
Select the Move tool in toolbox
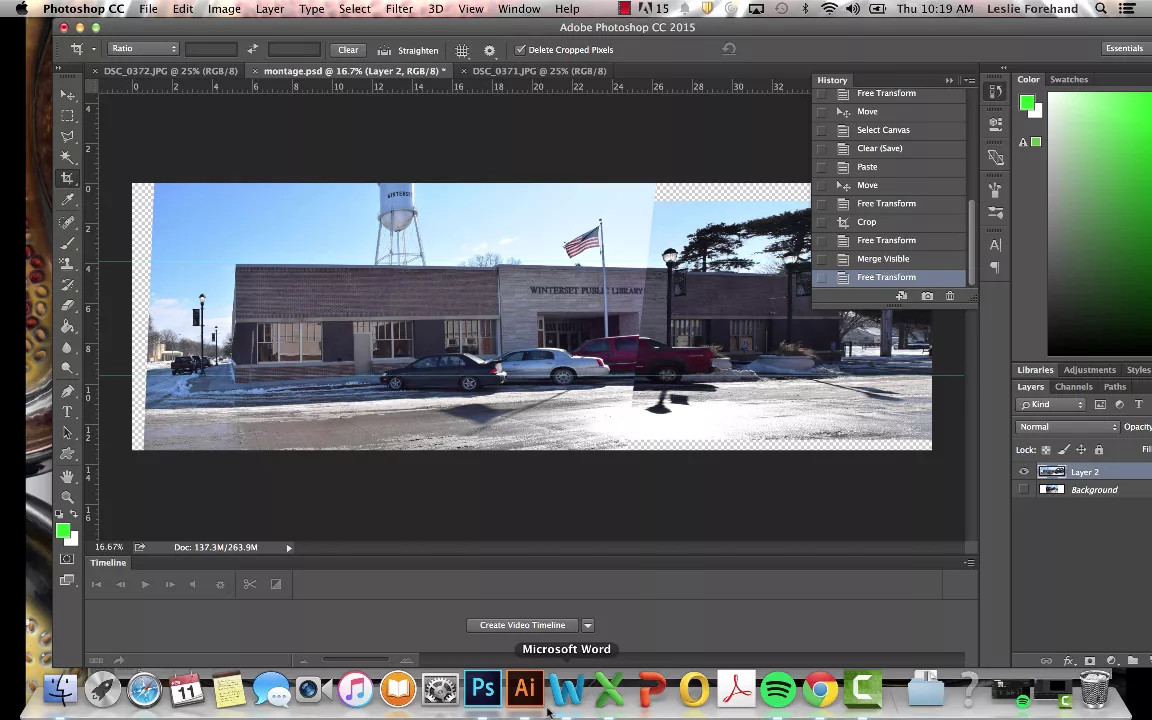click(67, 96)
